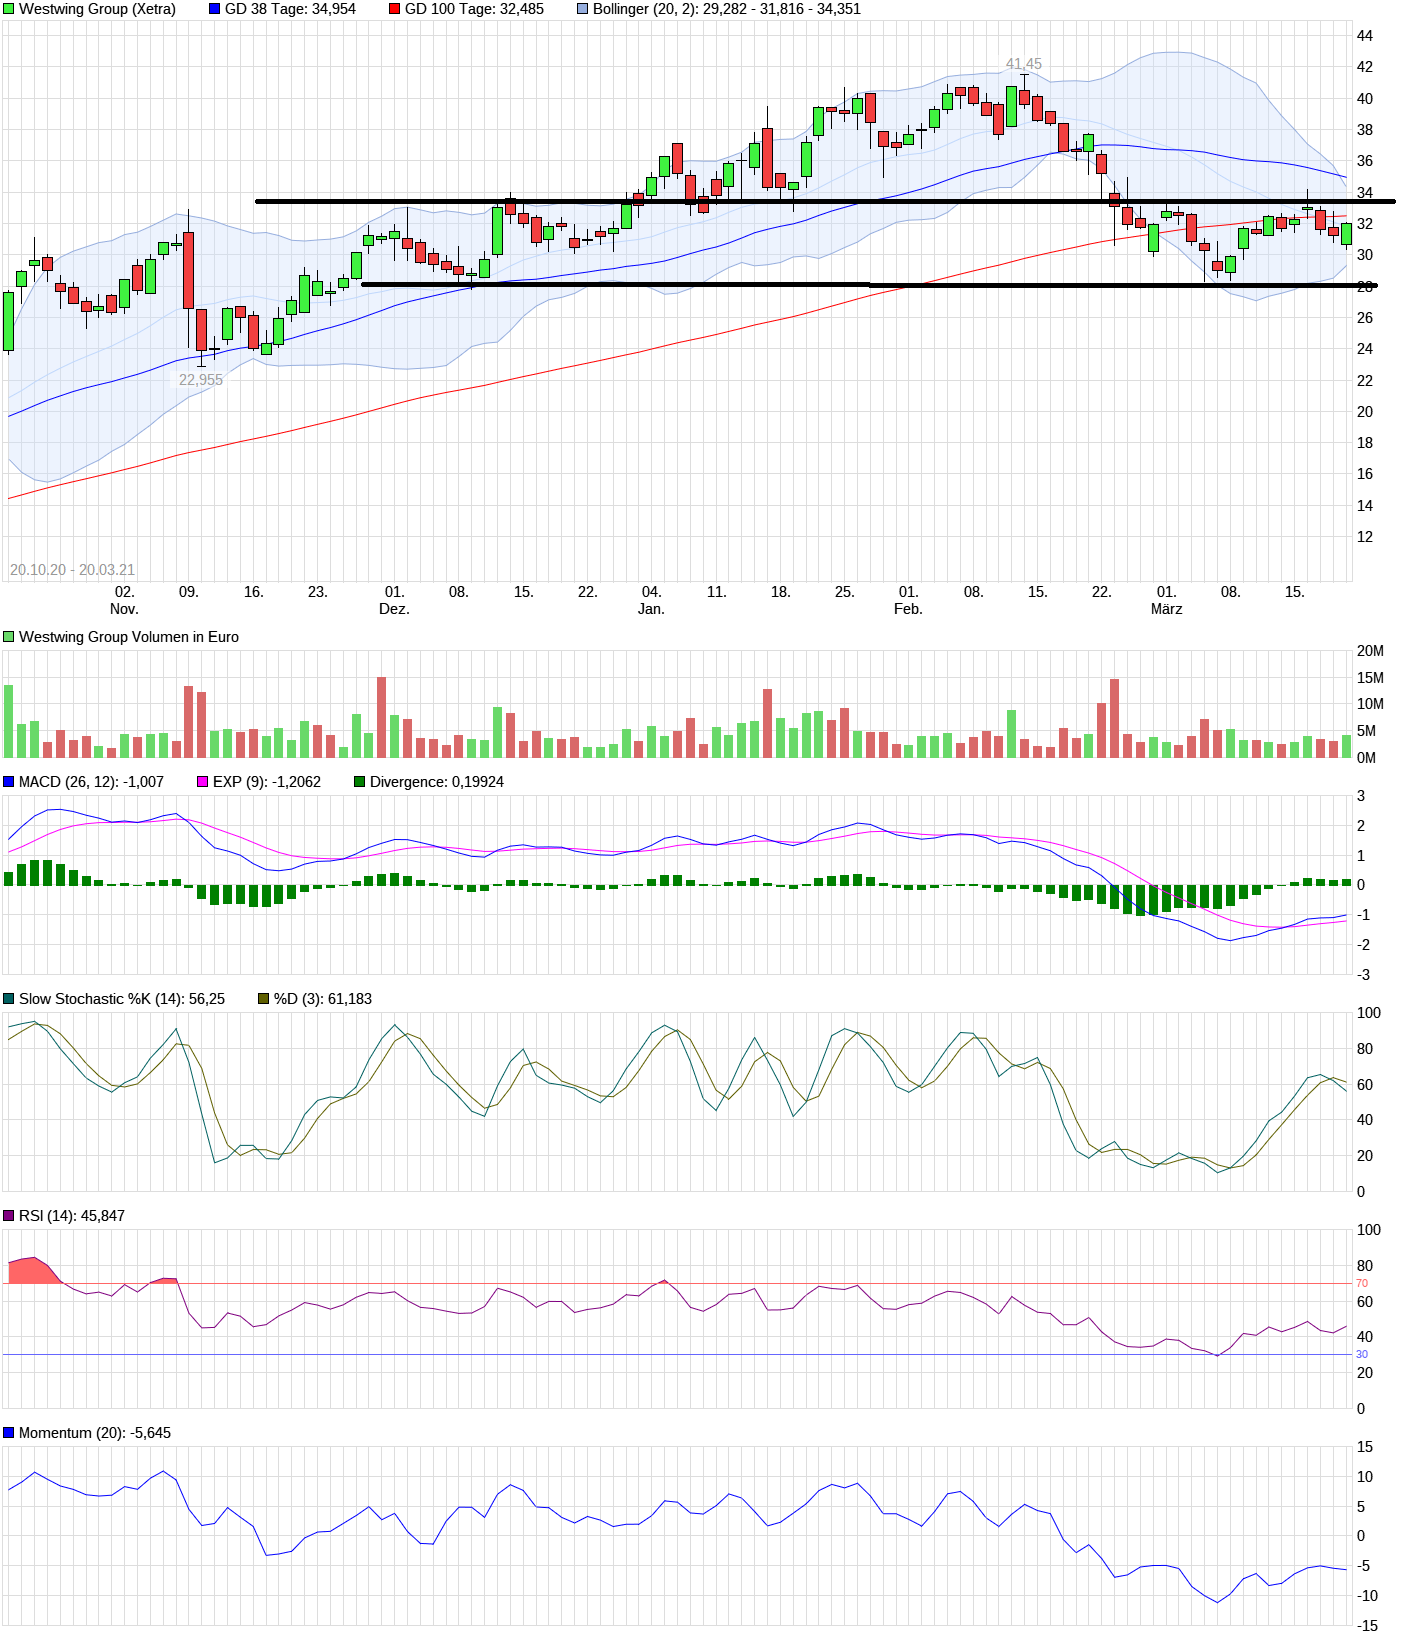The width and height of the screenshot is (1410, 1644).
Task: Click the dark green Divergence legend swatch
Action: point(360,782)
